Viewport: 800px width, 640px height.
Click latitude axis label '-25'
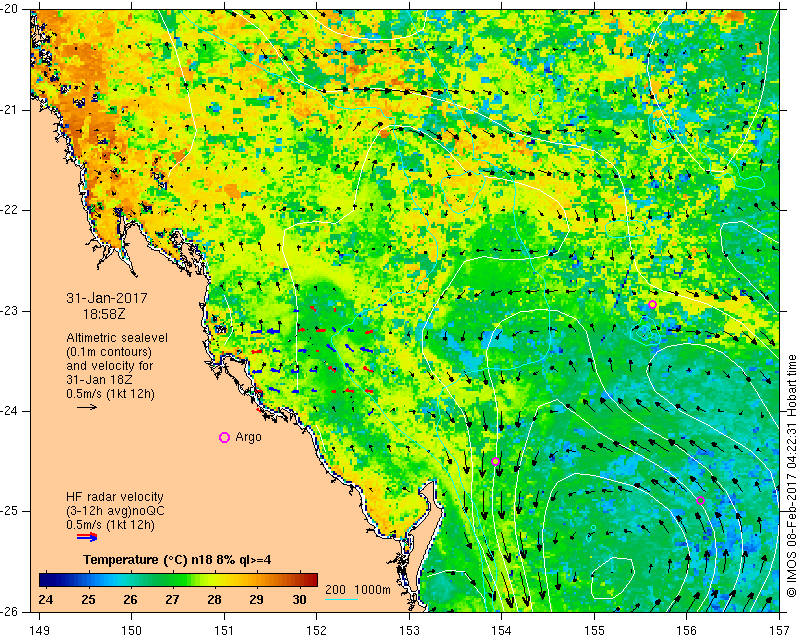click(x=9, y=511)
